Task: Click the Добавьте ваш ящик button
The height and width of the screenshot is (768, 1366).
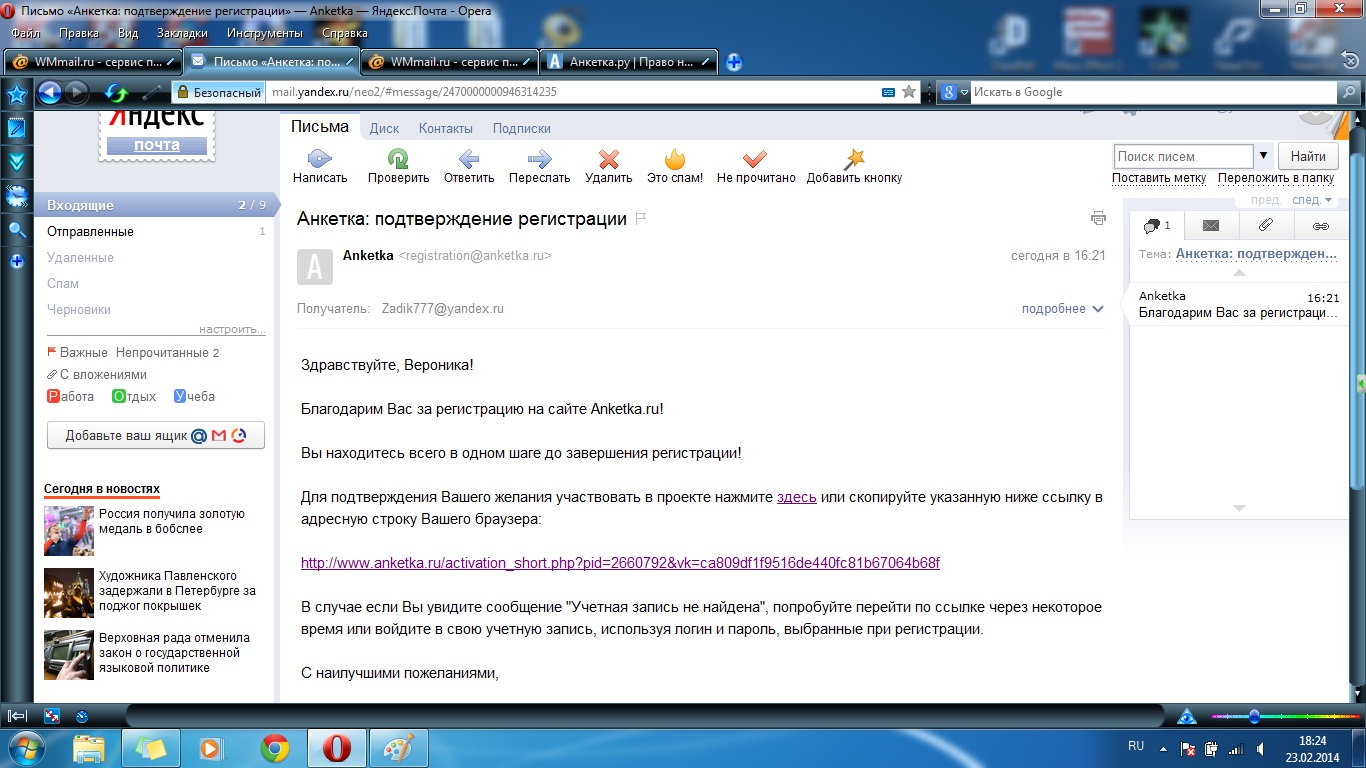Action: pos(156,436)
